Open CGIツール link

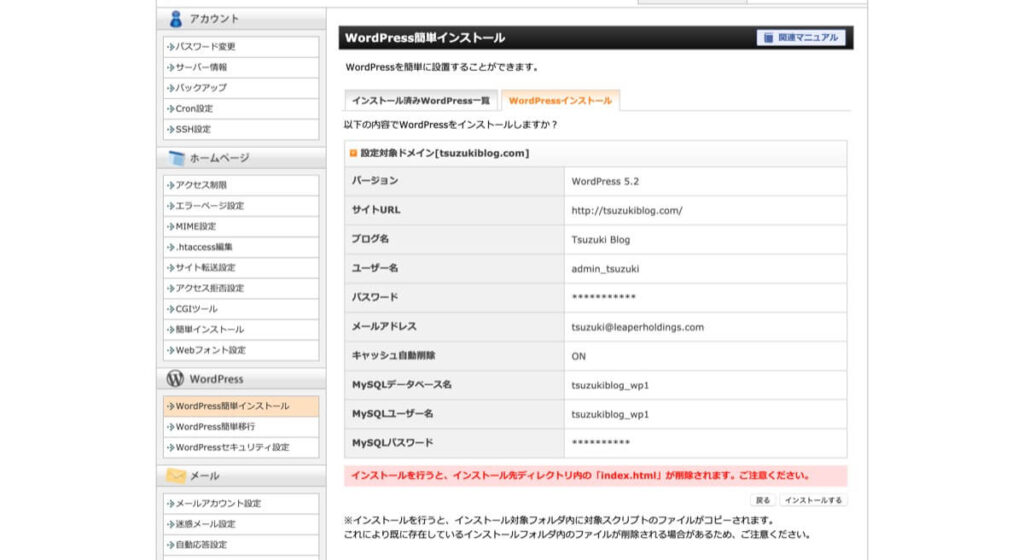click(x=241, y=309)
